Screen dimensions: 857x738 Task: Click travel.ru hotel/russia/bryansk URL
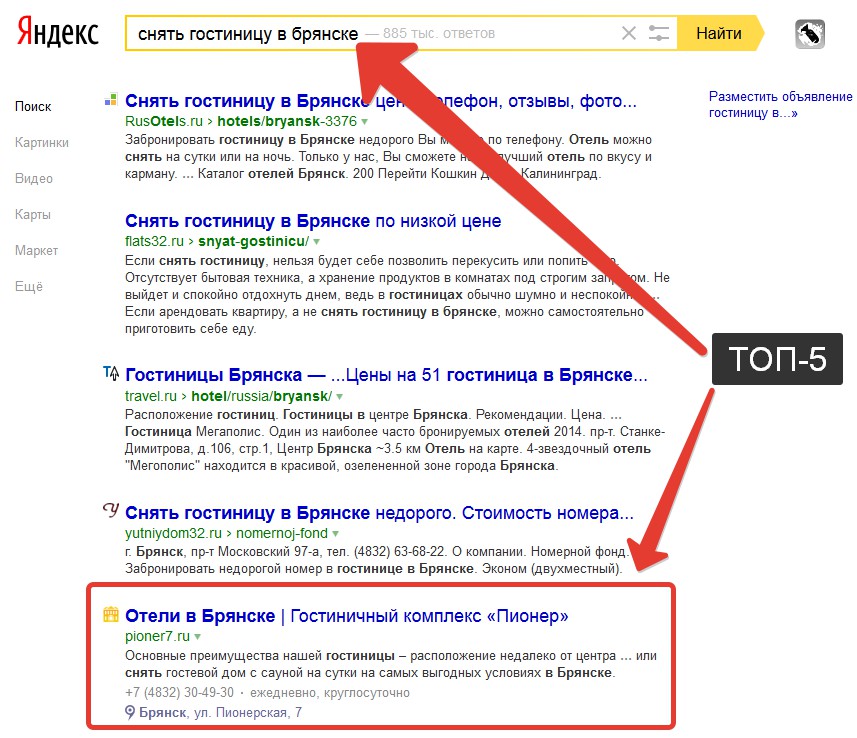pyautogui.click(x=228, y=396)
